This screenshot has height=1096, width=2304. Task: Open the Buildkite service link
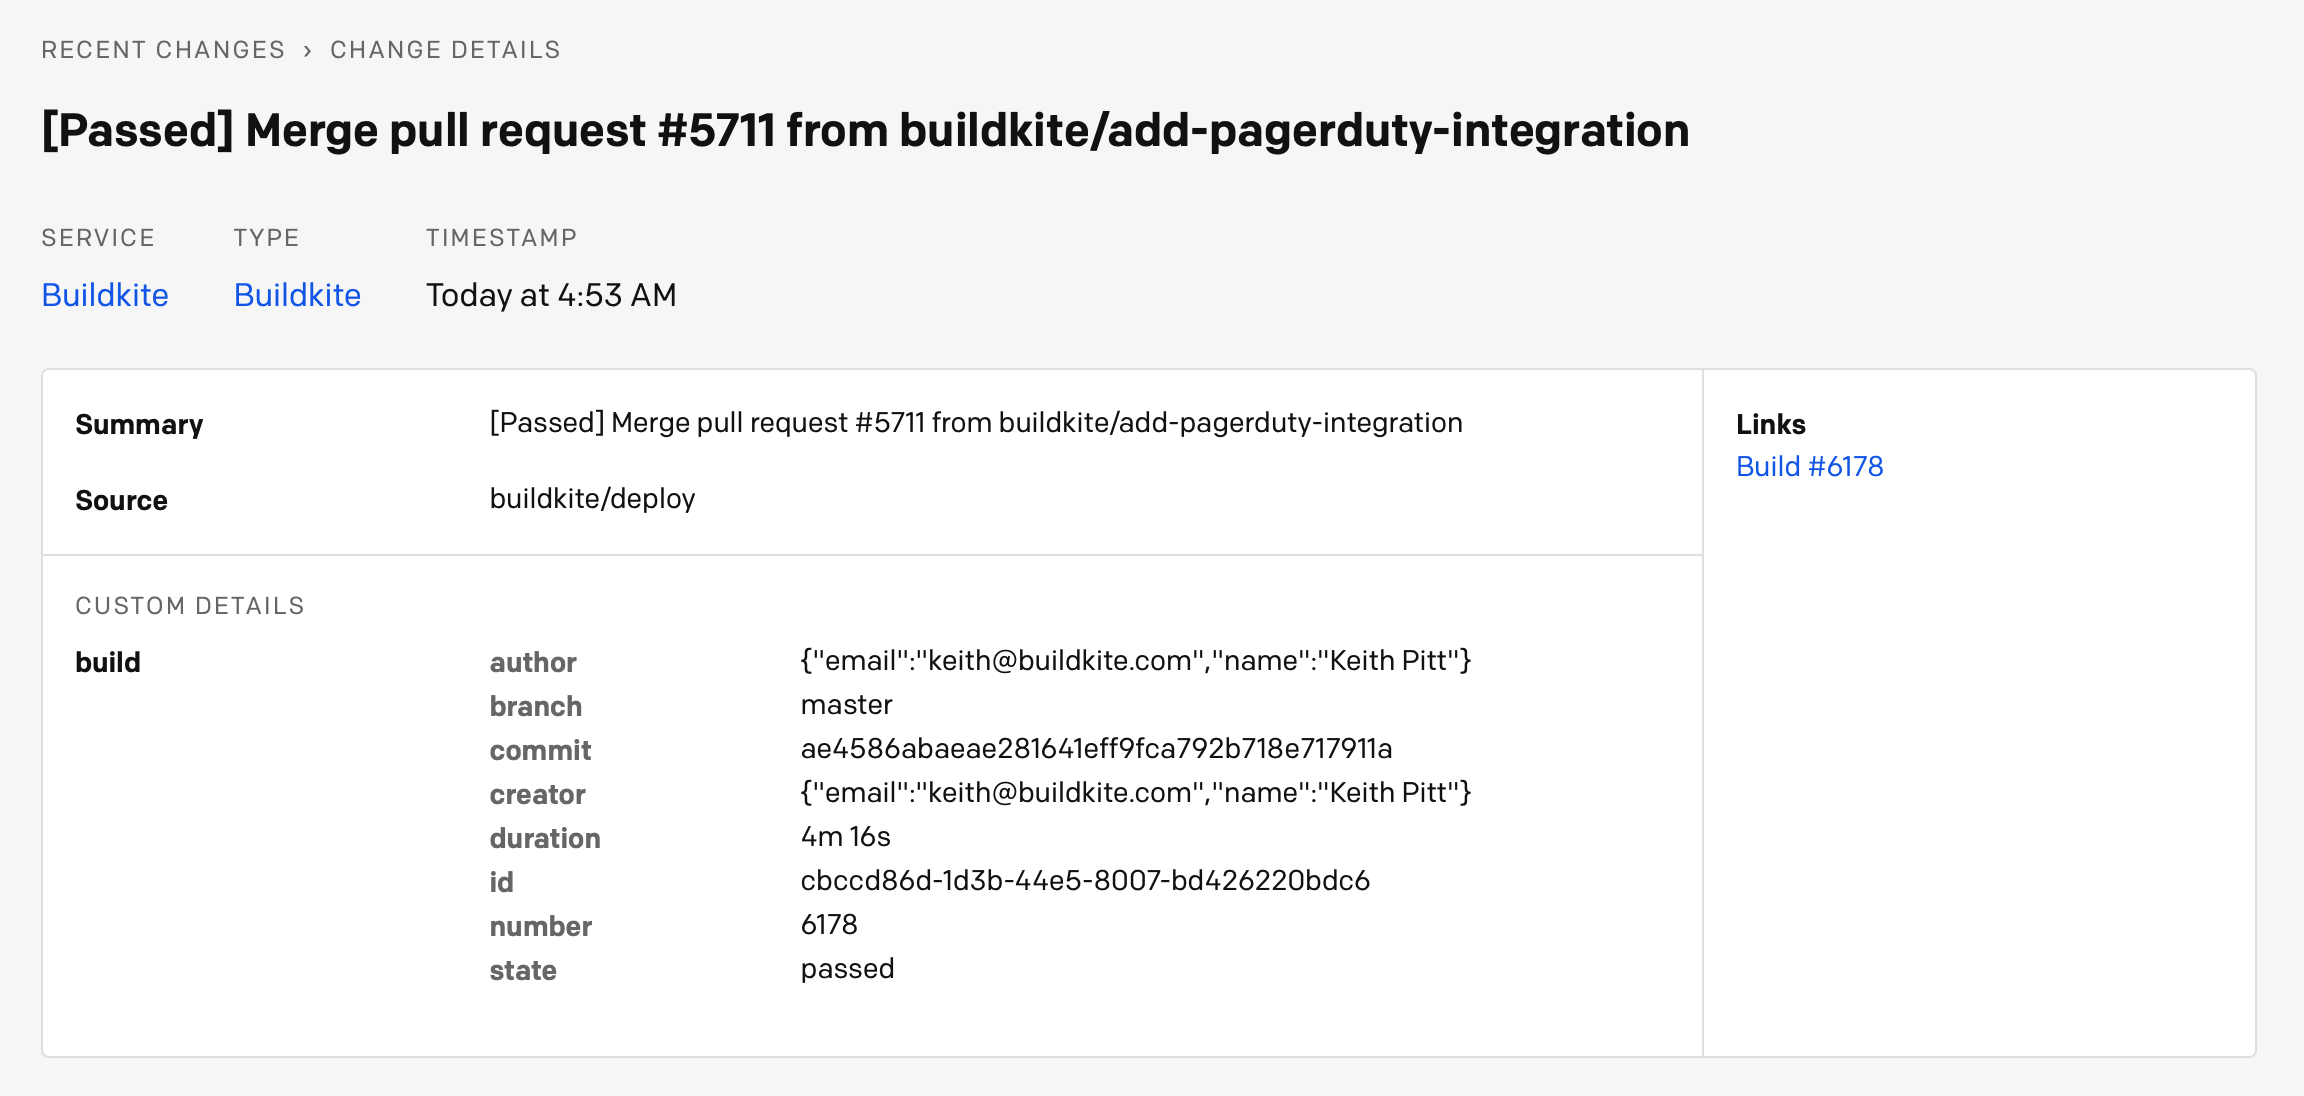(x=104, y=295)
